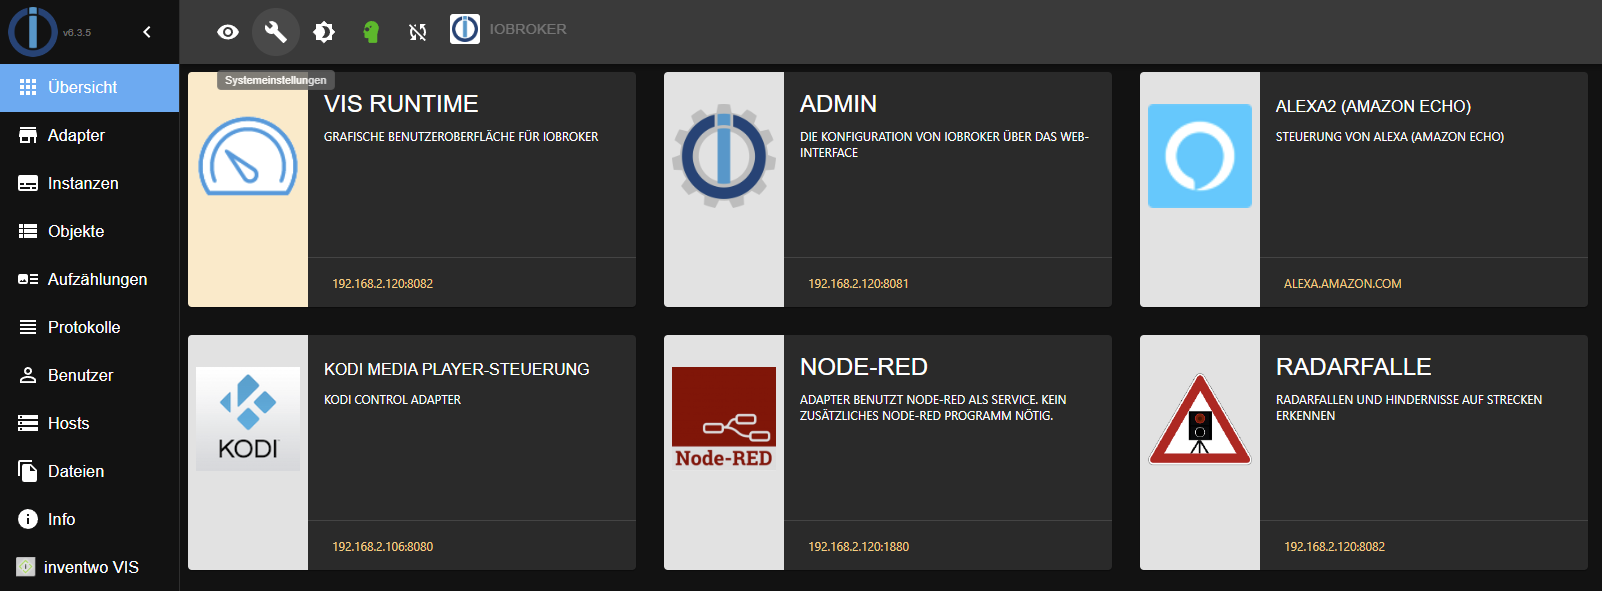The height and width of the screenshot is (591, 1602).
Task: Click the description "KODI CONTROL ADAPTER"
Action: pyautogui.click(x=393, y=400)
